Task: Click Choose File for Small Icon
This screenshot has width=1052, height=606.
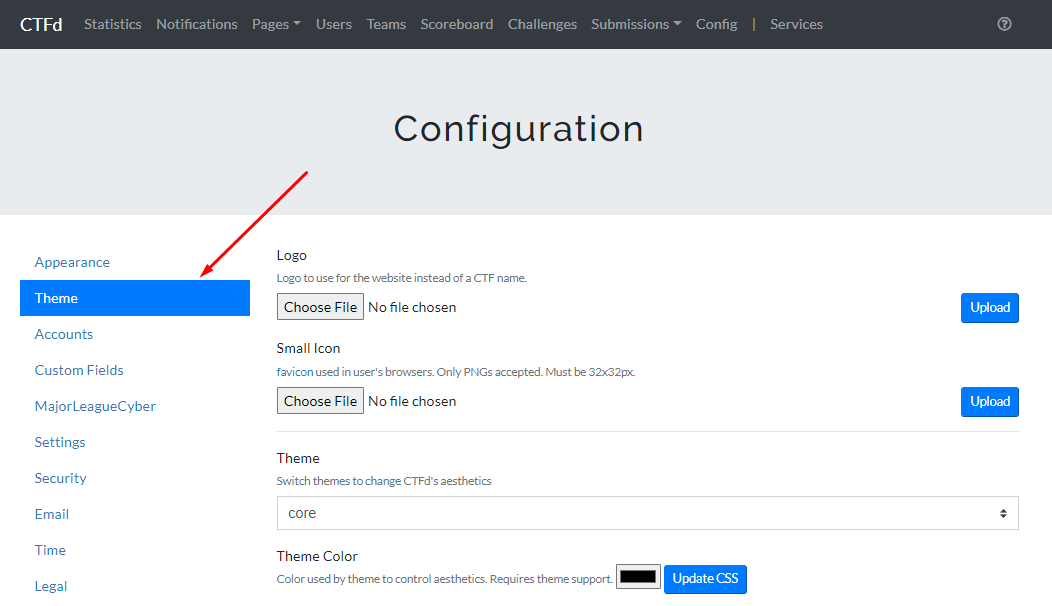Action: click(320, 401)
